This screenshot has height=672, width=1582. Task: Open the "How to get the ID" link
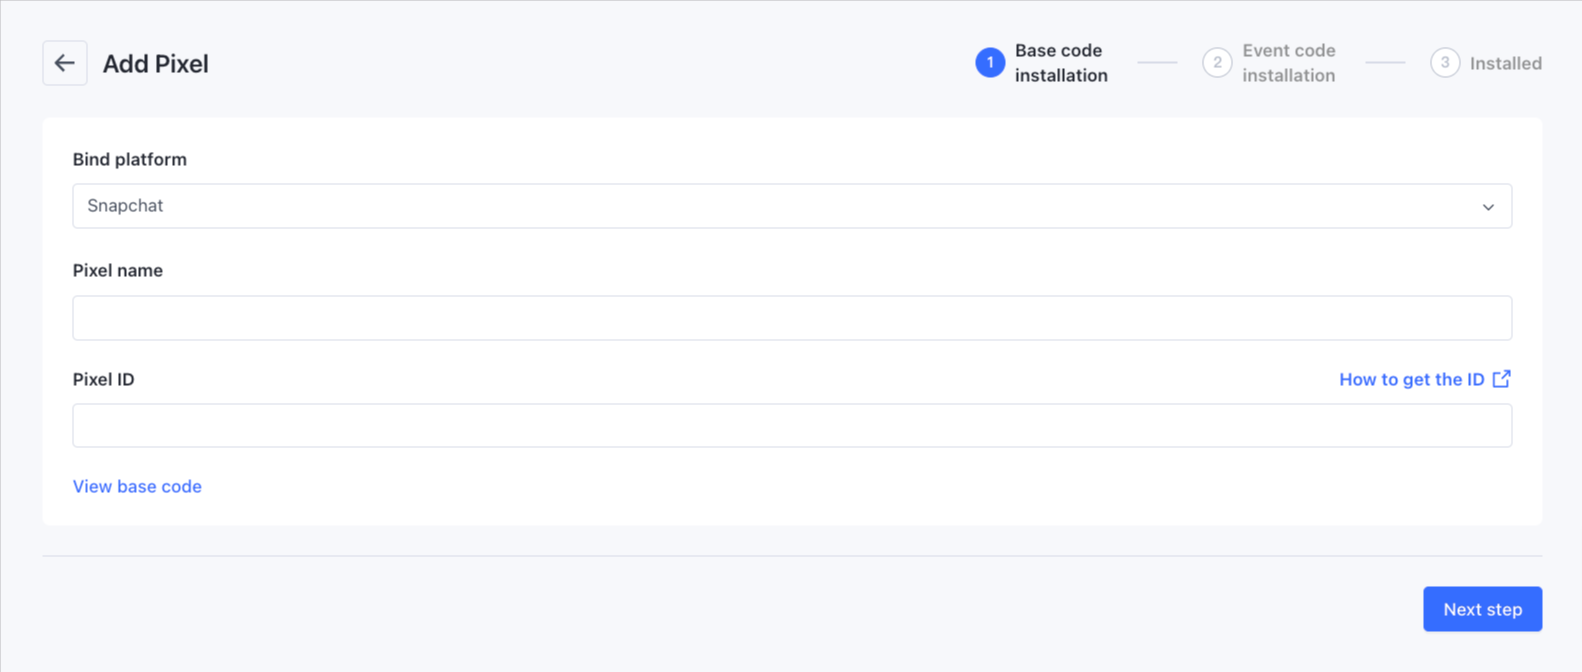[1411, 379]
